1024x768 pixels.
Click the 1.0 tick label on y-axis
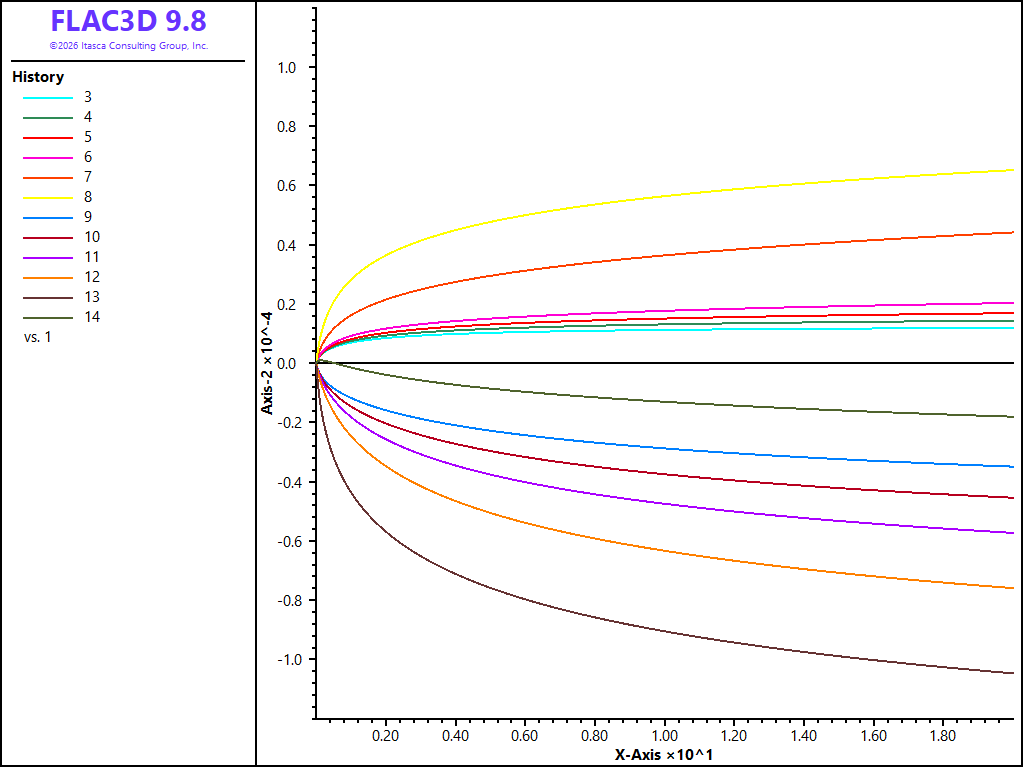(287, 68)
